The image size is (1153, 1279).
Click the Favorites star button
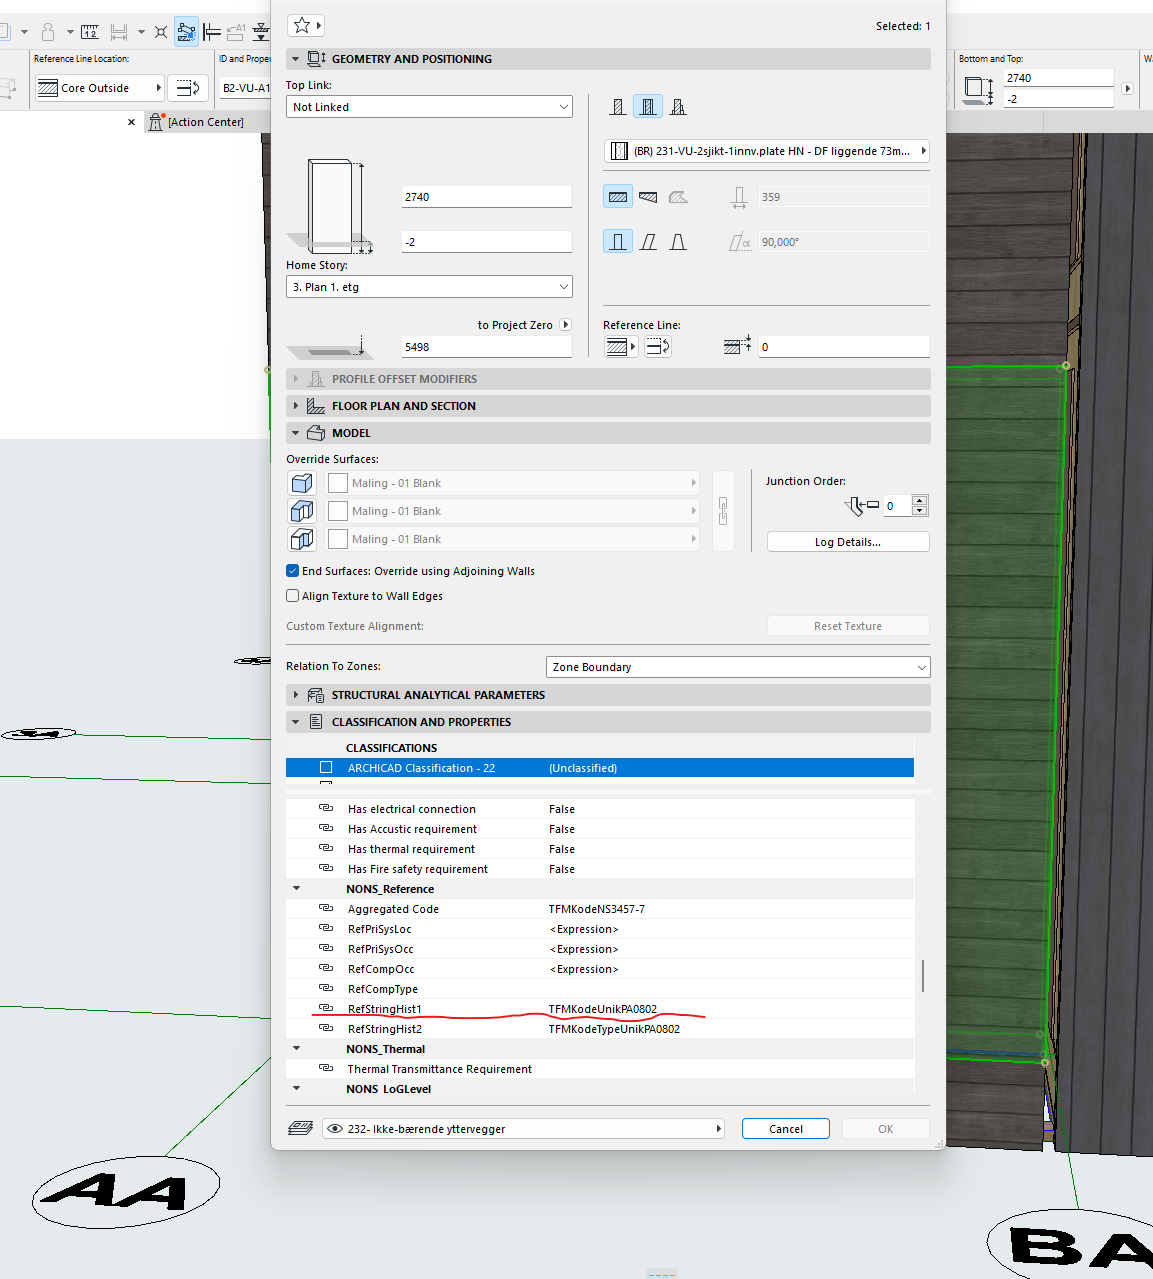(305, 26)
